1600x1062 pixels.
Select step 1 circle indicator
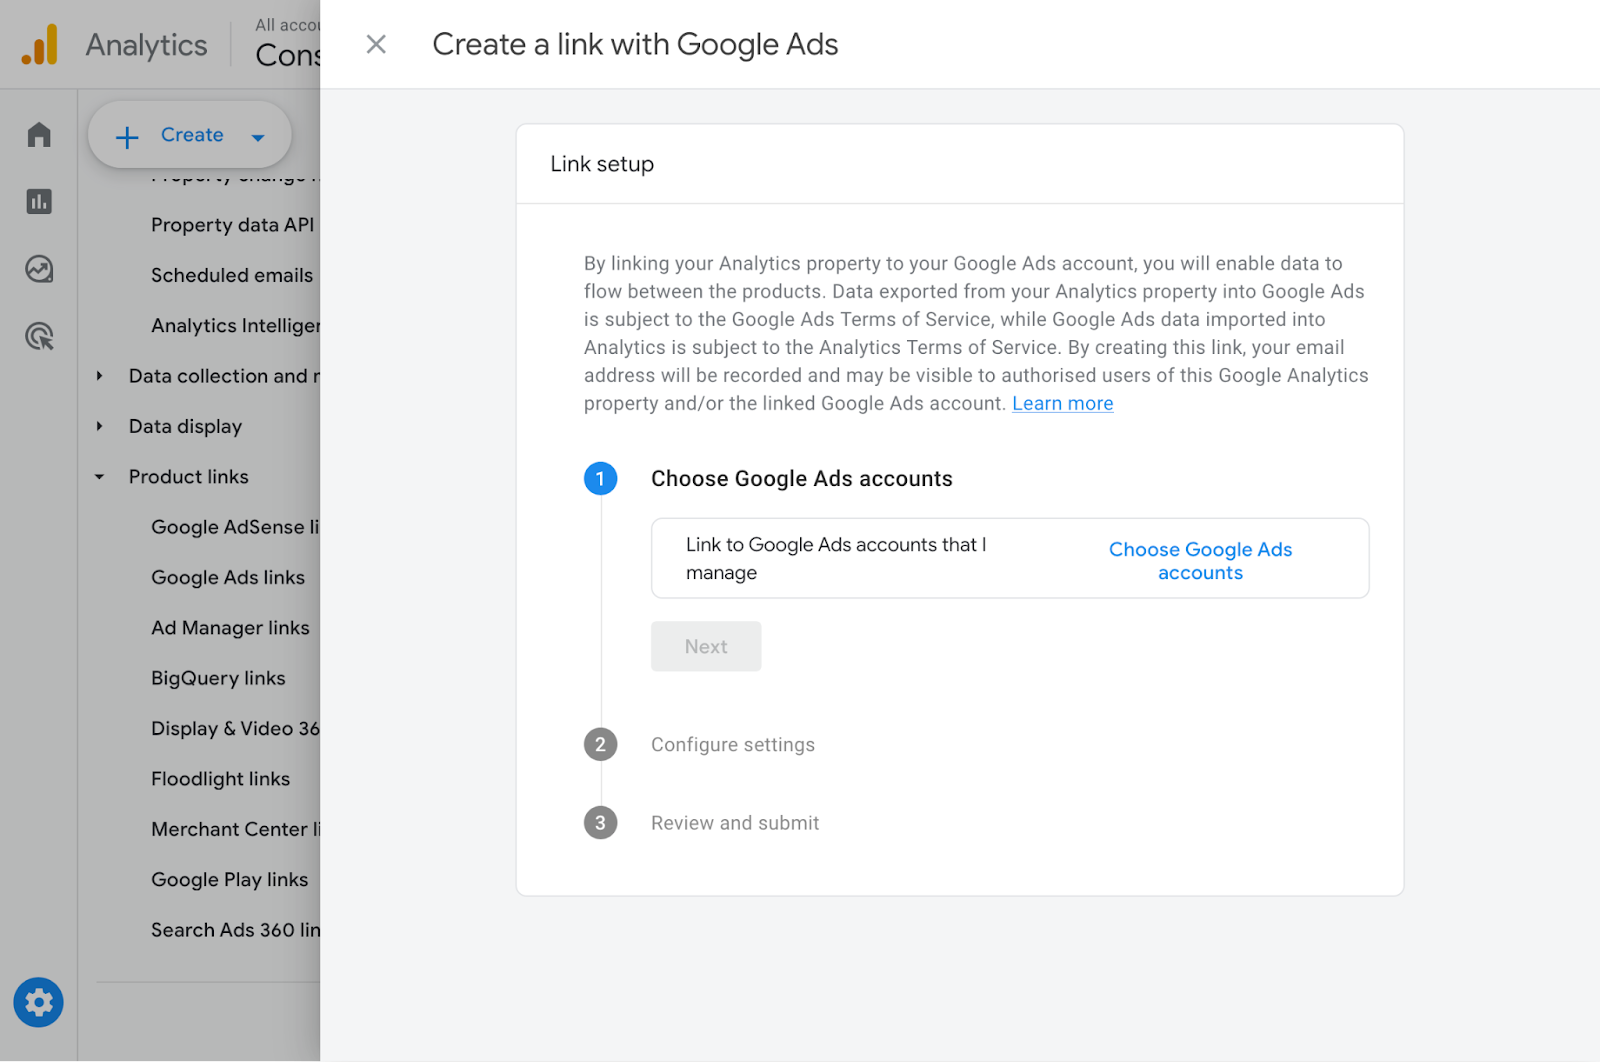[600, 479]
